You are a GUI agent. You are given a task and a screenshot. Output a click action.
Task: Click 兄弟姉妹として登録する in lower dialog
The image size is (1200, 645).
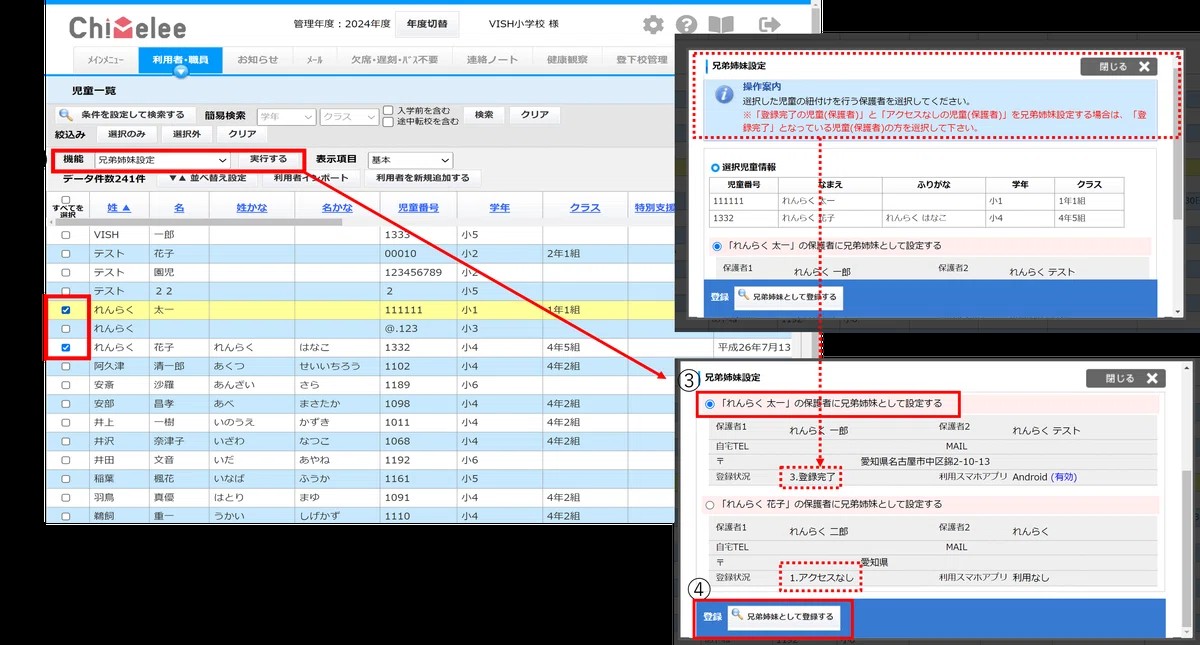pyautogui.click(x=782, y=617)
